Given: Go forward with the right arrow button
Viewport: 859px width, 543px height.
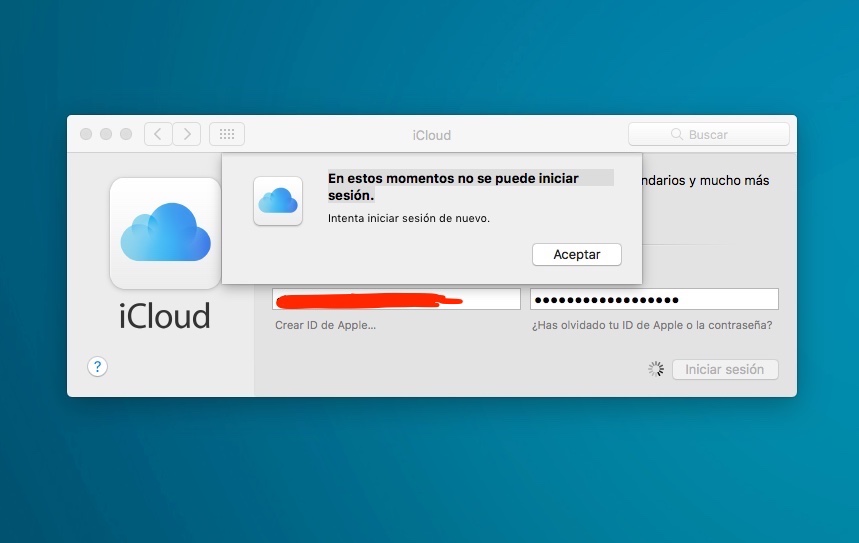Looking at the screenshot, I should pos(187,134).
